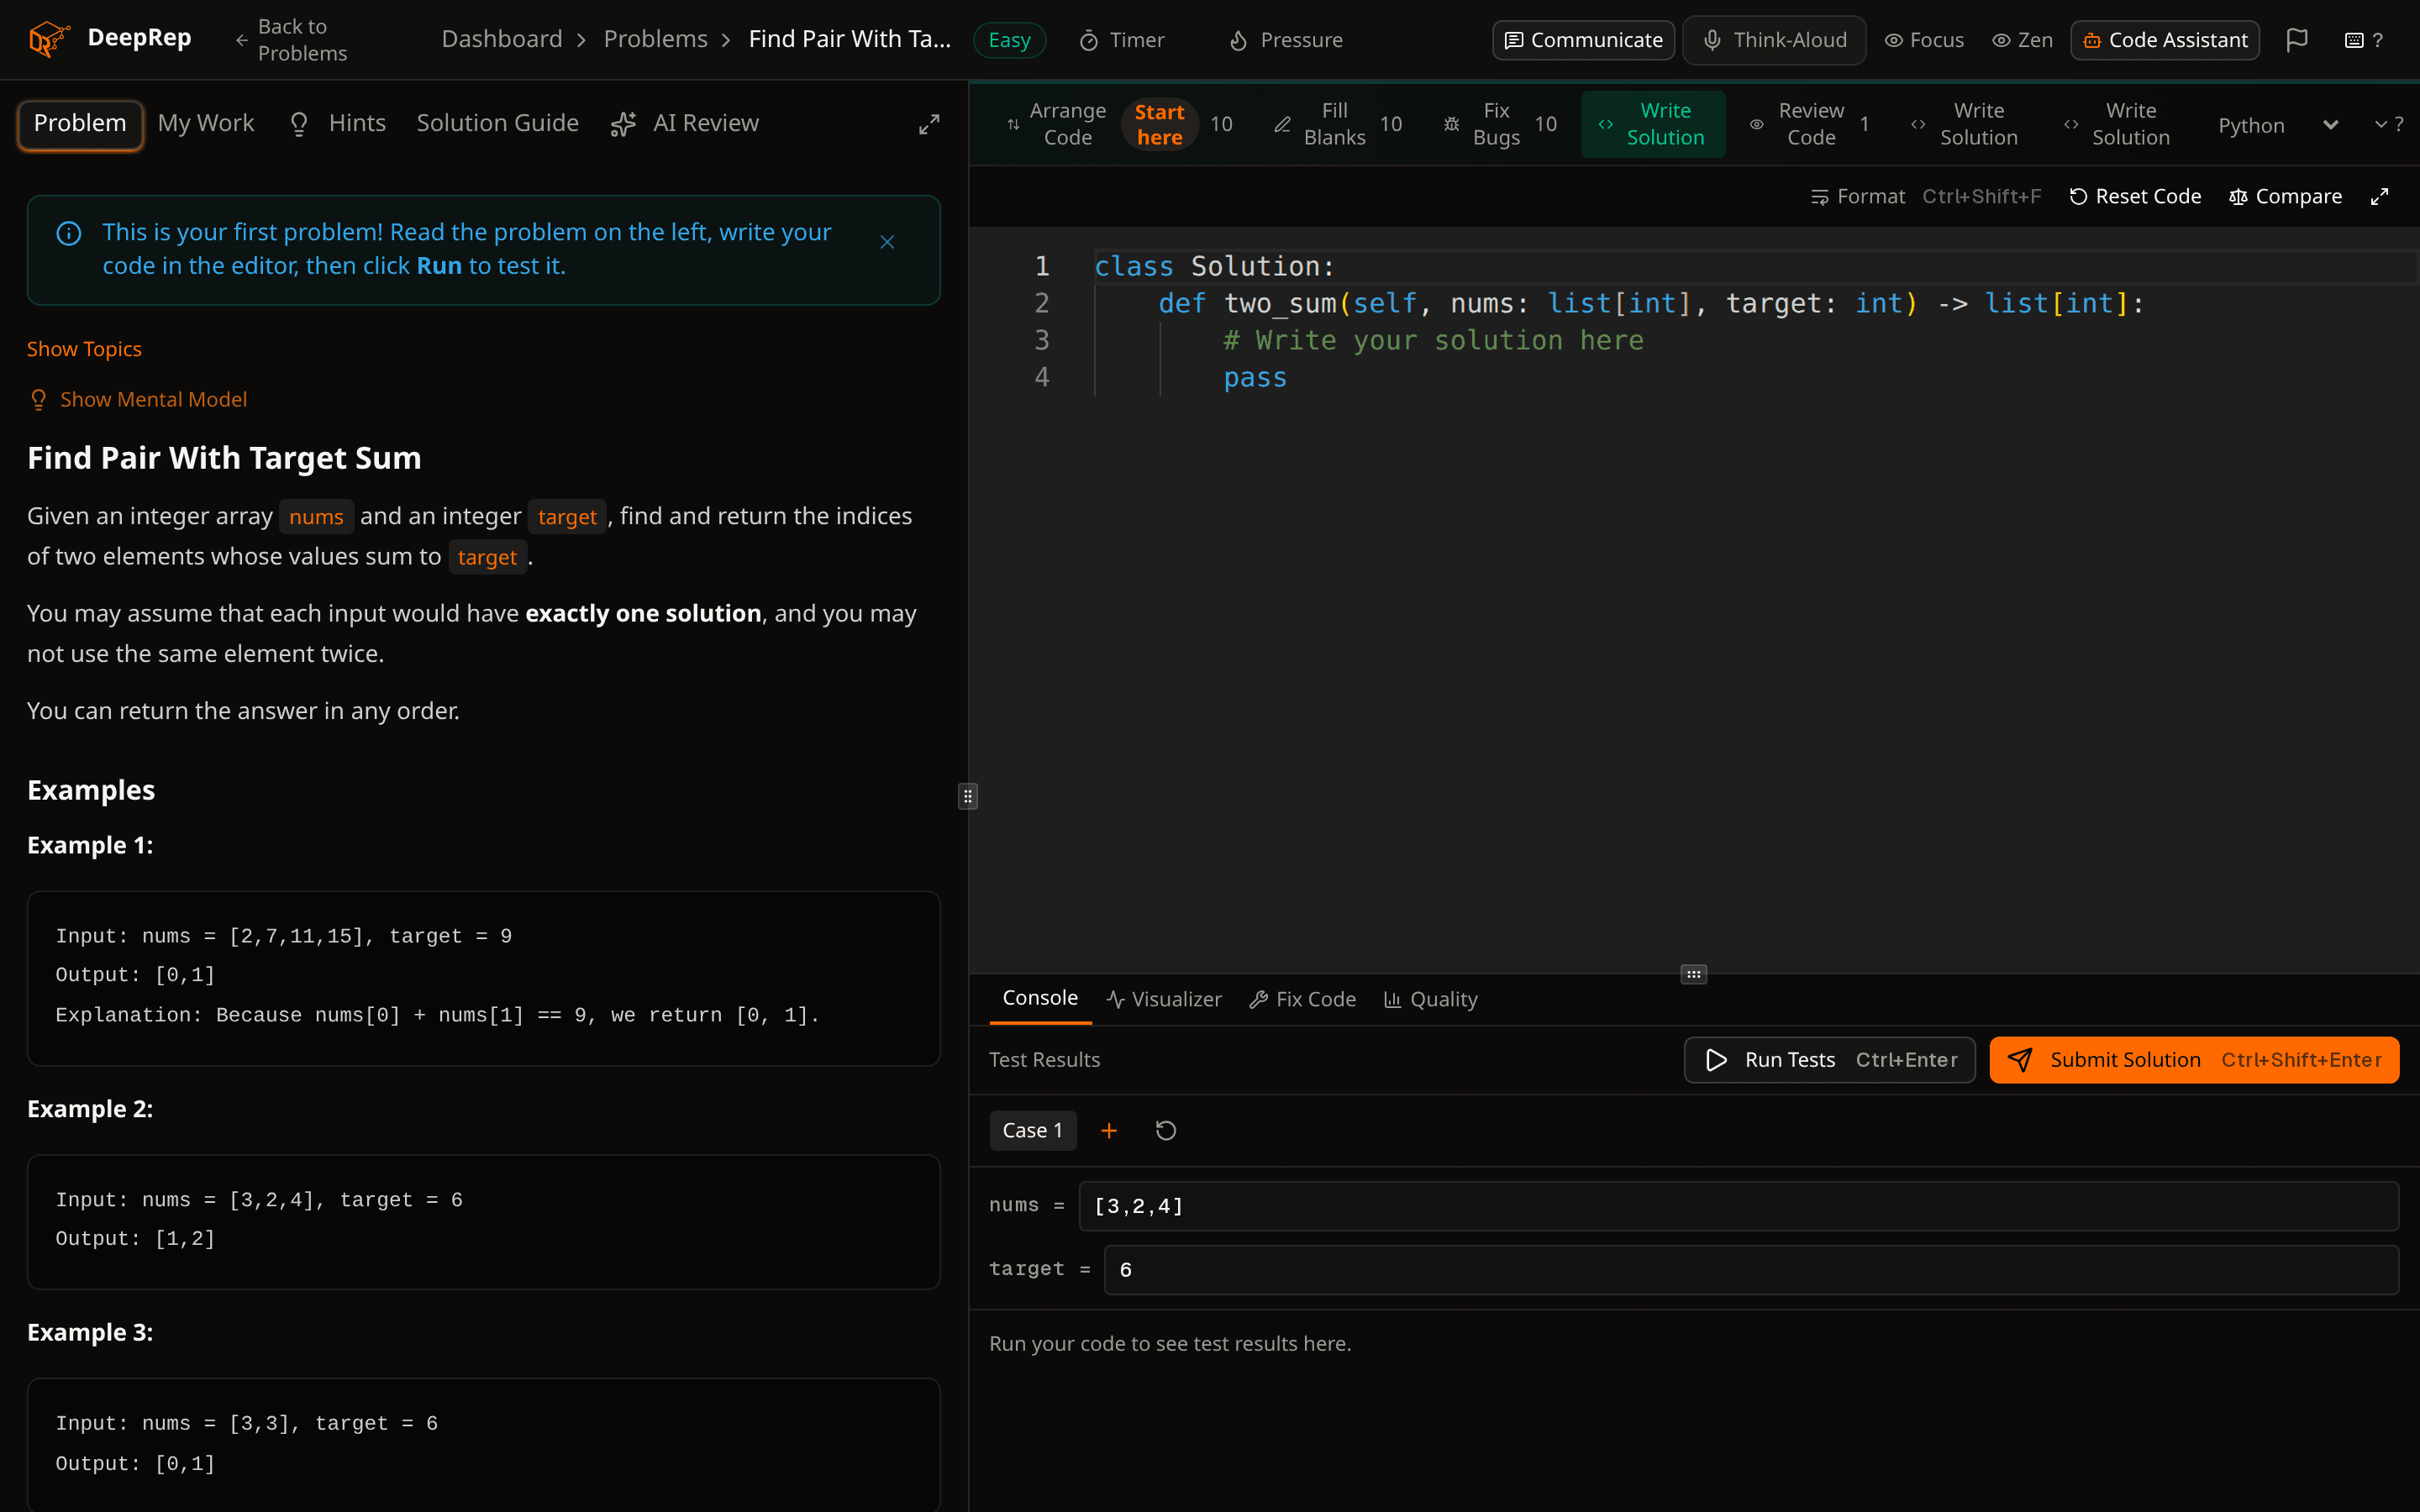Open the Fix Code tab
This screenshot has height=1512, width=2420.
[1303, 999]
